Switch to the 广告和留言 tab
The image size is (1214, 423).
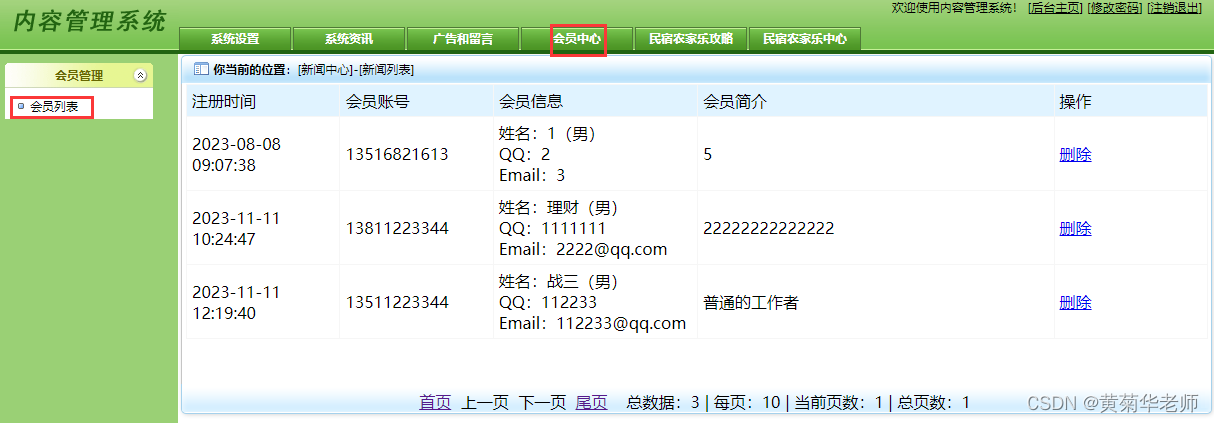(463, 39)
